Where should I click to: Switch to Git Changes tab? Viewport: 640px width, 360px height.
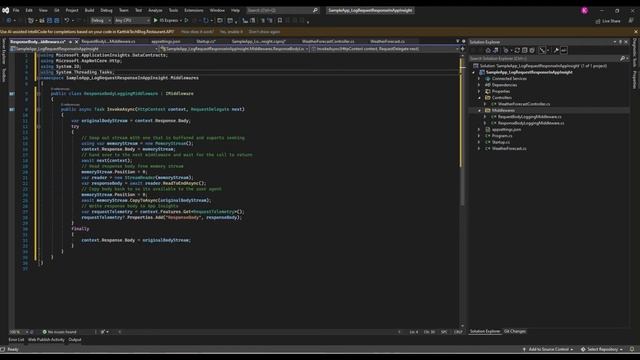click(x=515, y=331)
